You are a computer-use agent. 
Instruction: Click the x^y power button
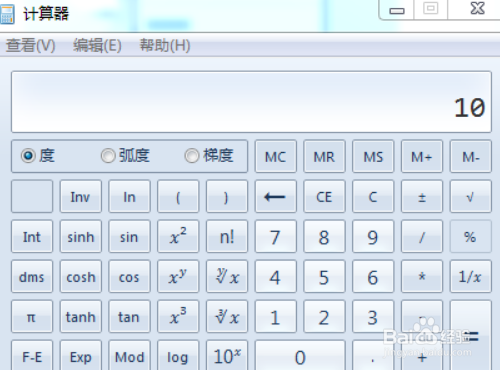pyautogui.click(x=178, y=277)
